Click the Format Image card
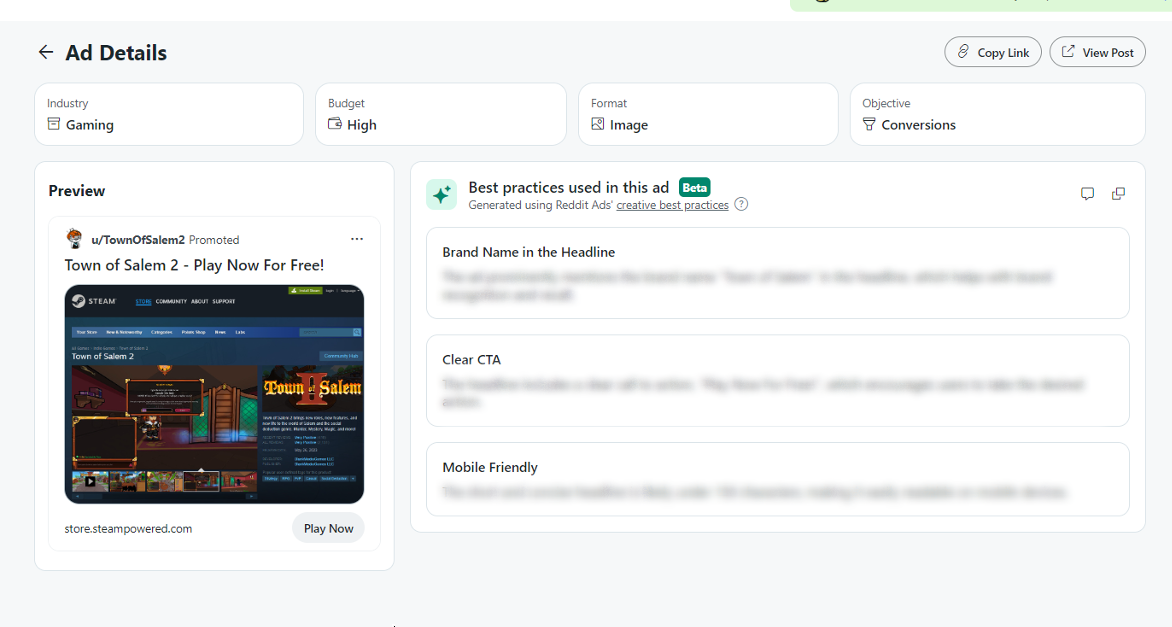The height and width of the screenshot is (627, 1172). tap(708, 114)
